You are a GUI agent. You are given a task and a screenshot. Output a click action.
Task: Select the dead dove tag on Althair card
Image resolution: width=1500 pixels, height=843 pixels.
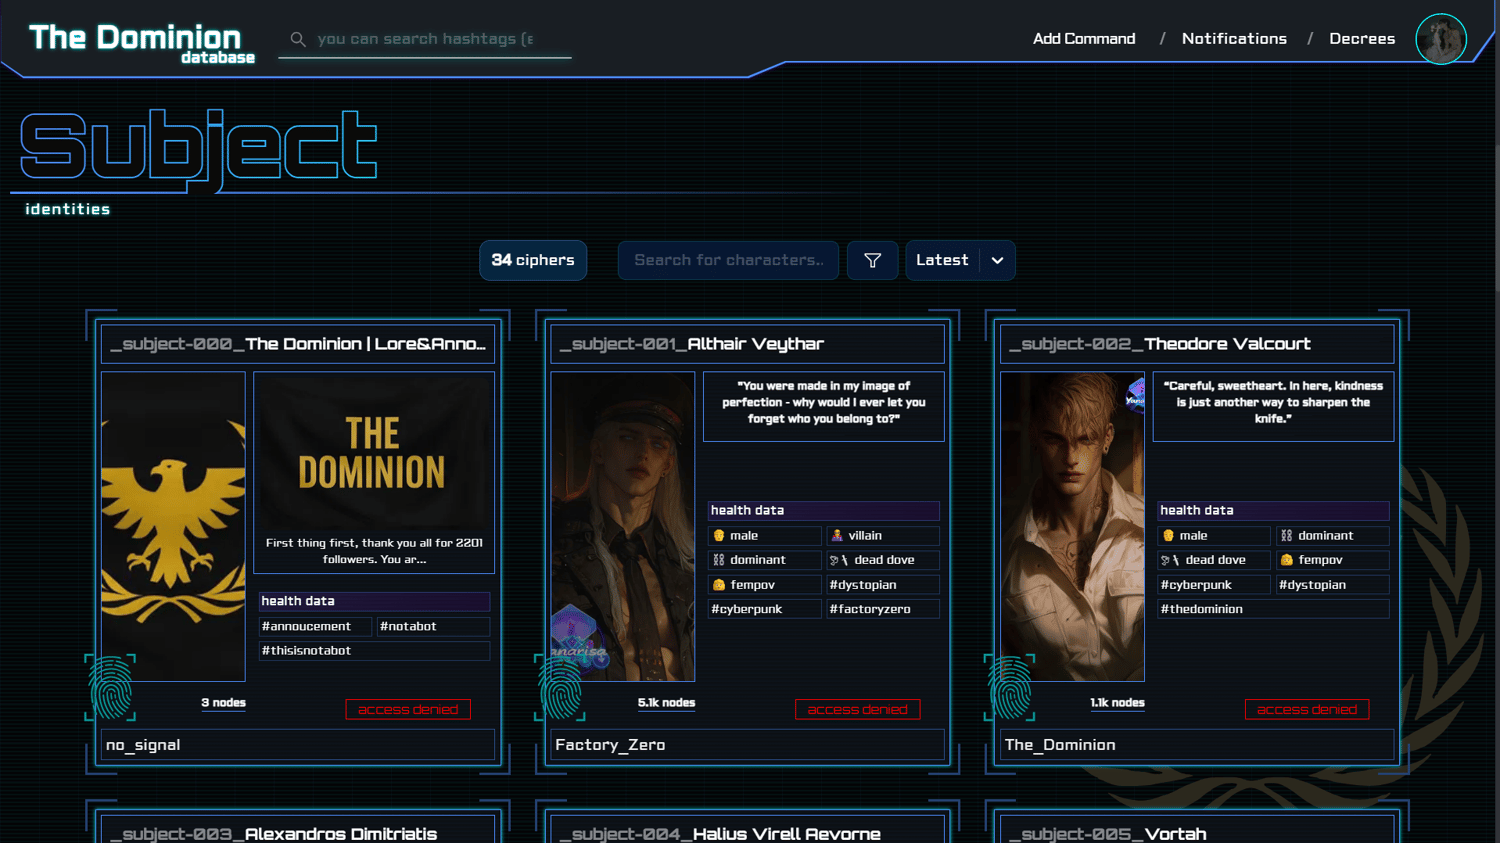883,560
